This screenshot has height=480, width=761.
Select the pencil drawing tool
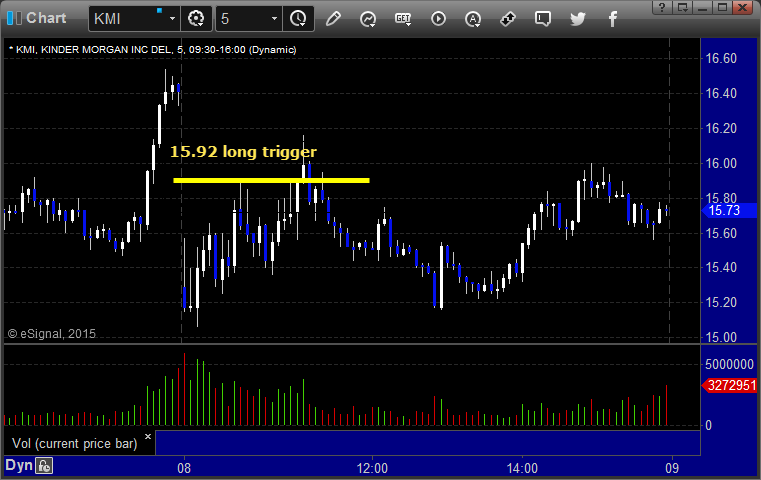(333, 19)
